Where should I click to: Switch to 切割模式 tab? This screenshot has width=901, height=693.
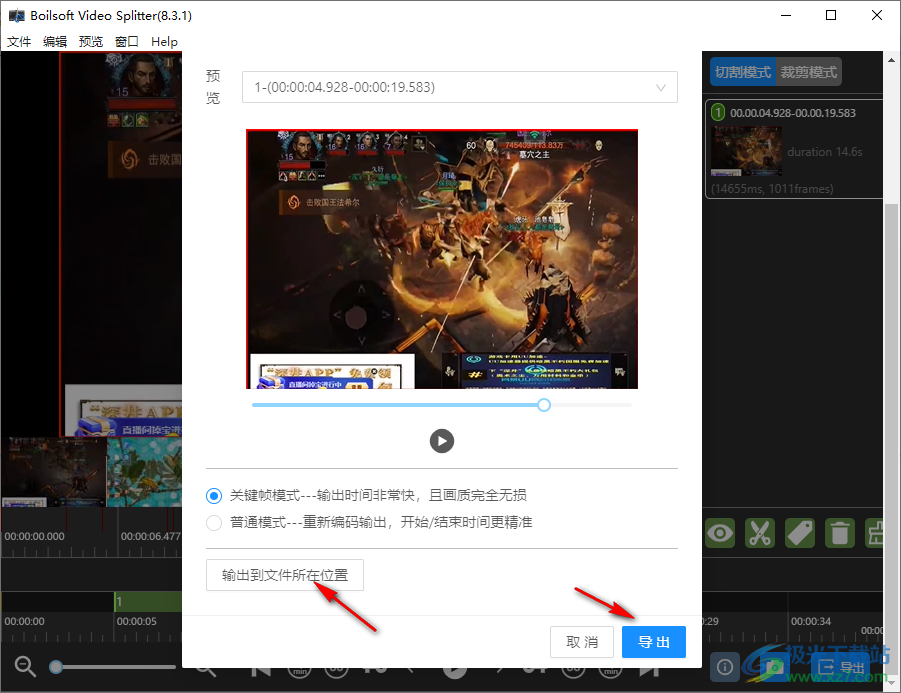point(742,72)
